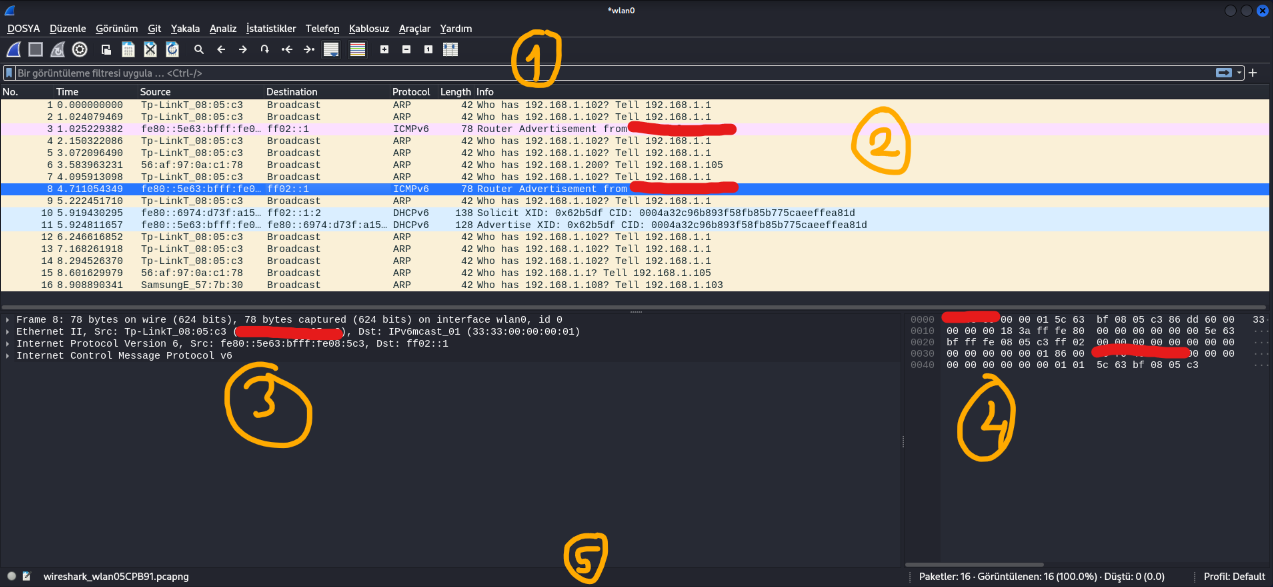Toggle packet list colorization
The width and height of the screenshot is (1273, 587).
[357, 48]
